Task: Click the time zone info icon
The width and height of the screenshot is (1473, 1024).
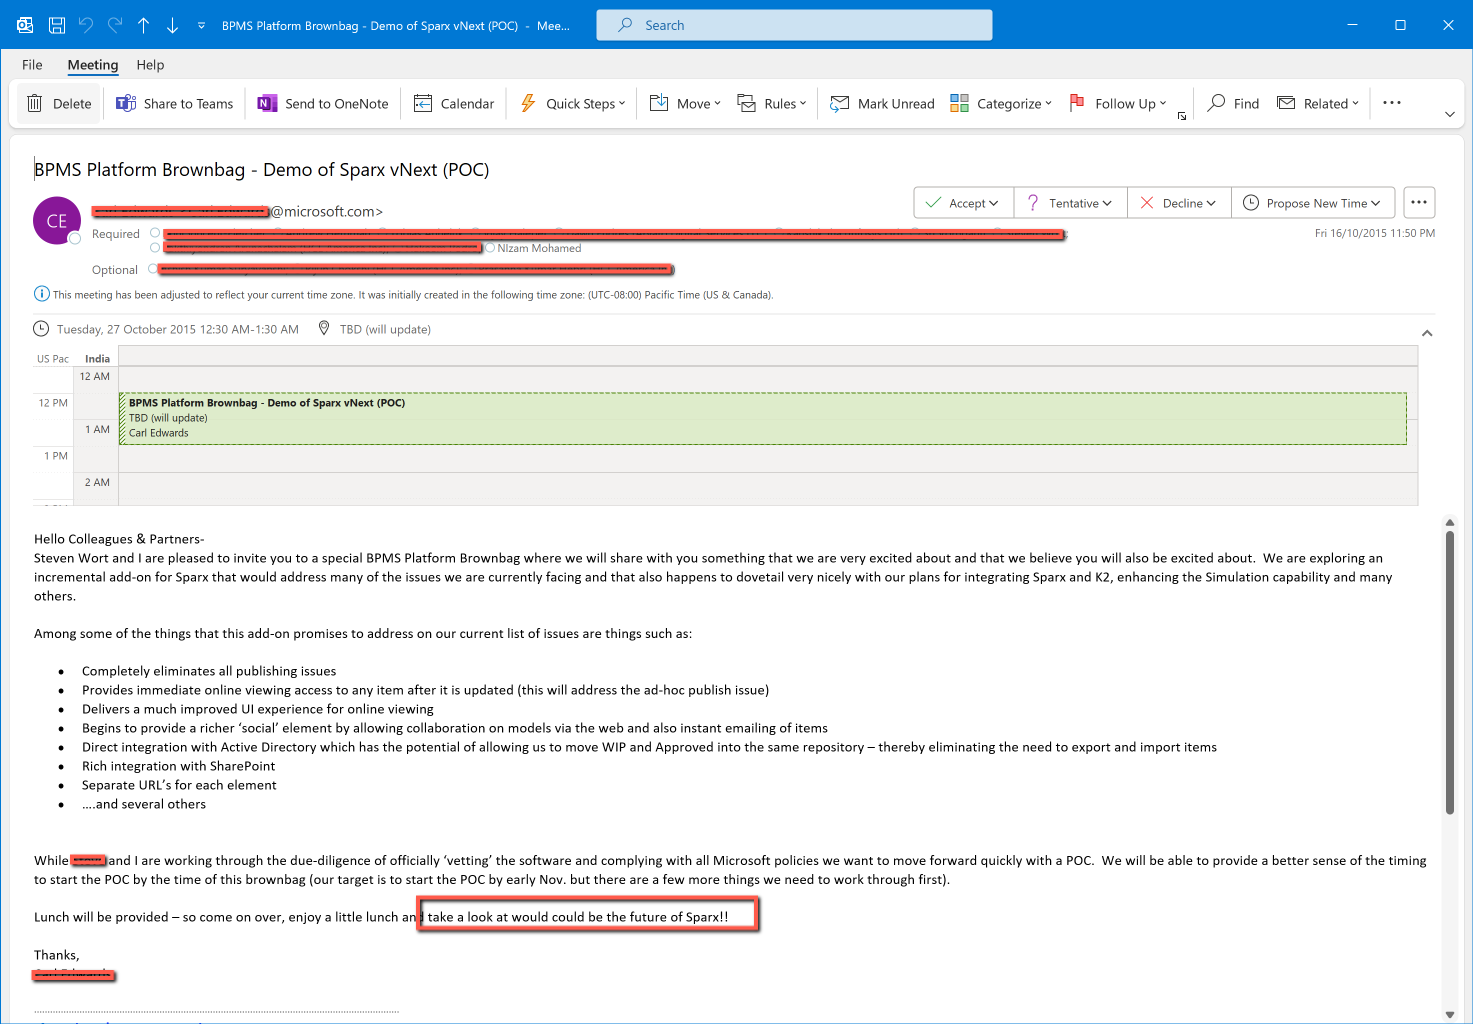Action: coord(42,294)
